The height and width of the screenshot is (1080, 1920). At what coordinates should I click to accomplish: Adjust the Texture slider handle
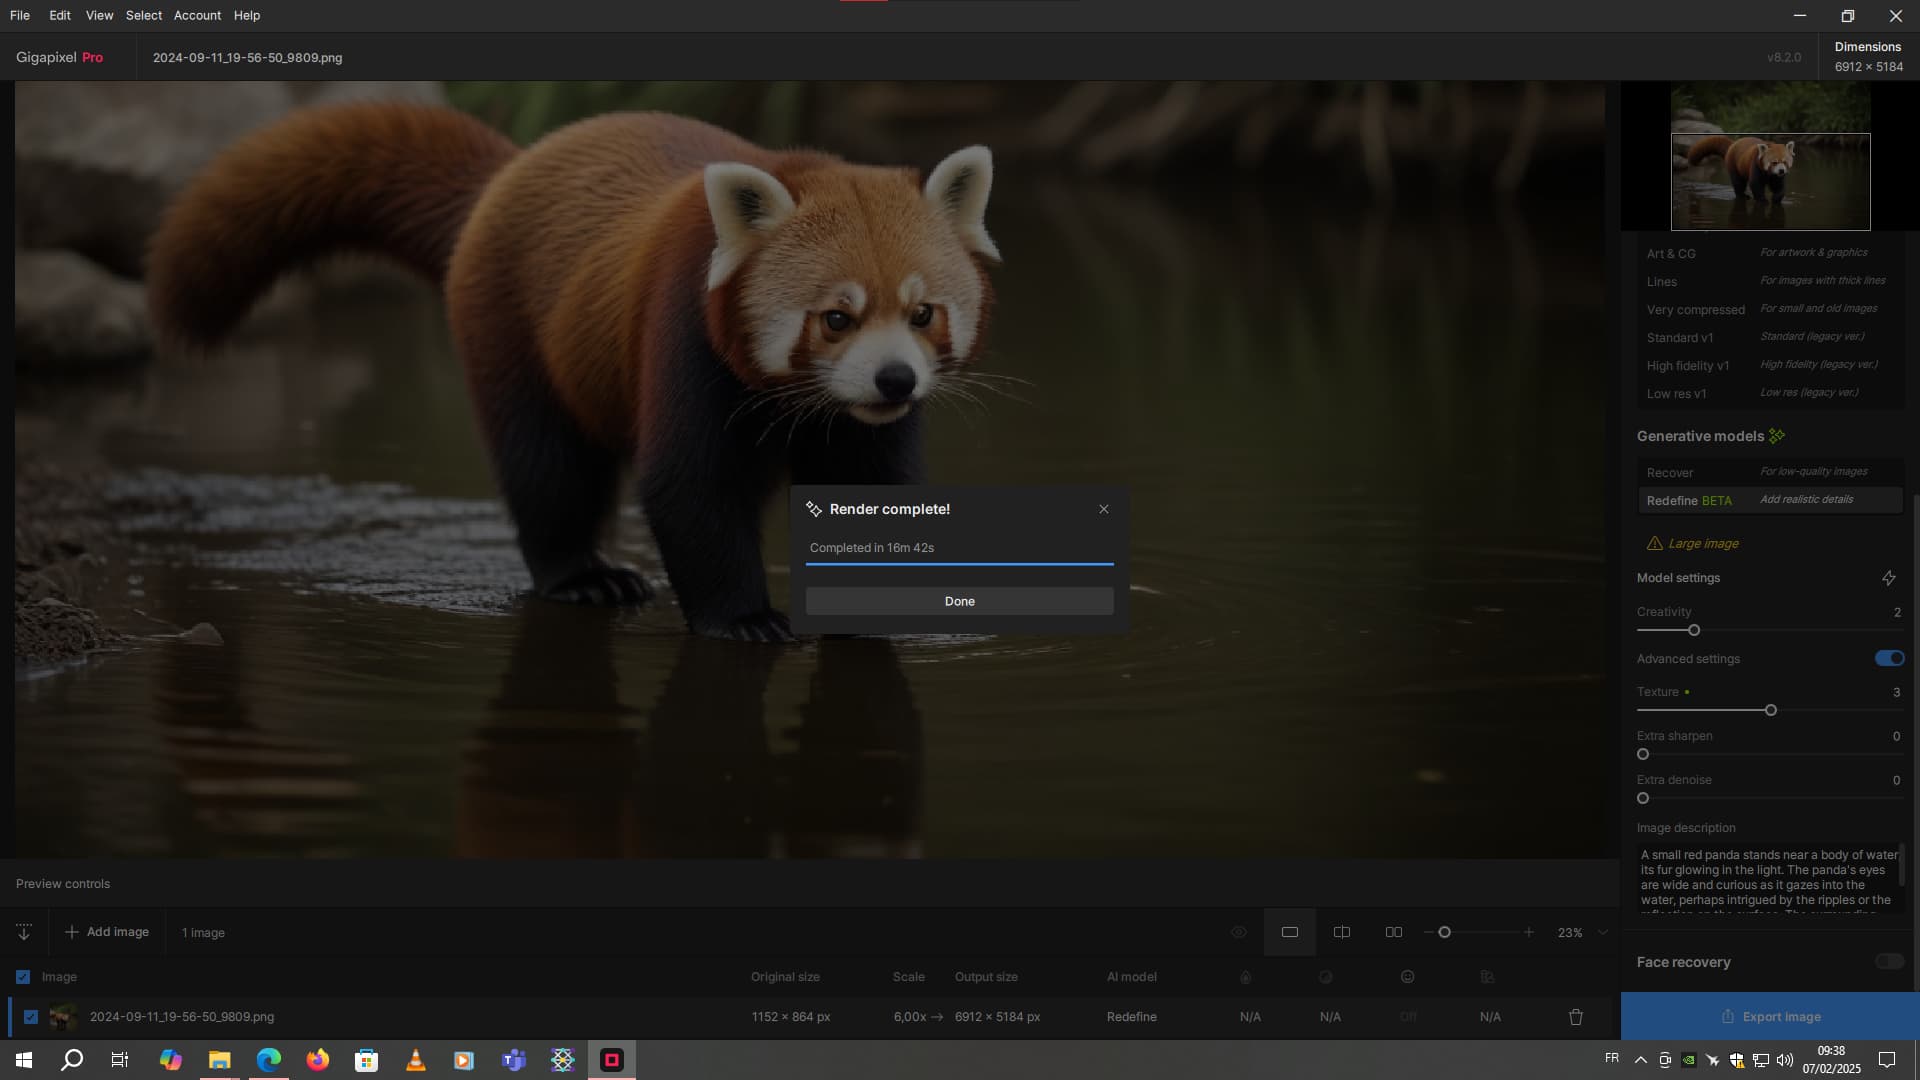click(x=1770, y=710)
